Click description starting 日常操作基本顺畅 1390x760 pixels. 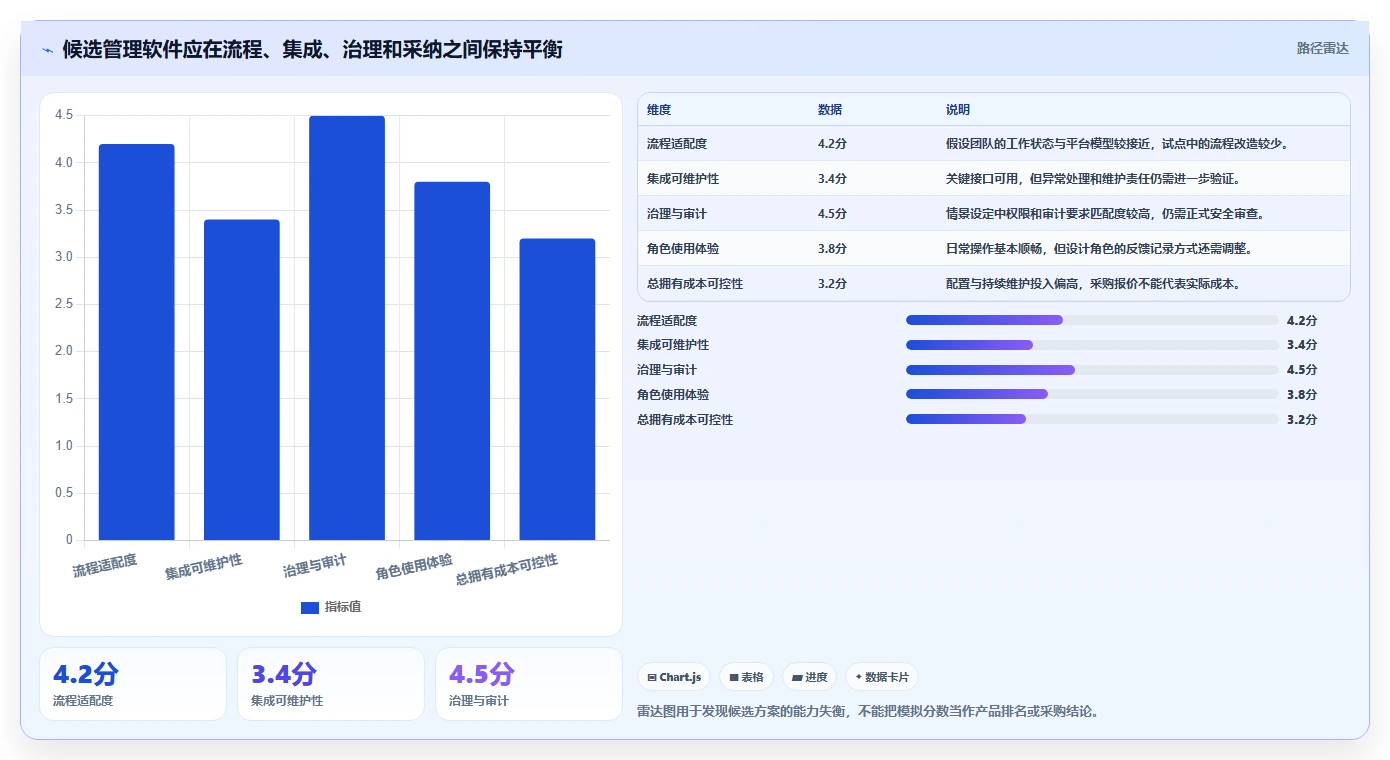[x=1100, y=249]
